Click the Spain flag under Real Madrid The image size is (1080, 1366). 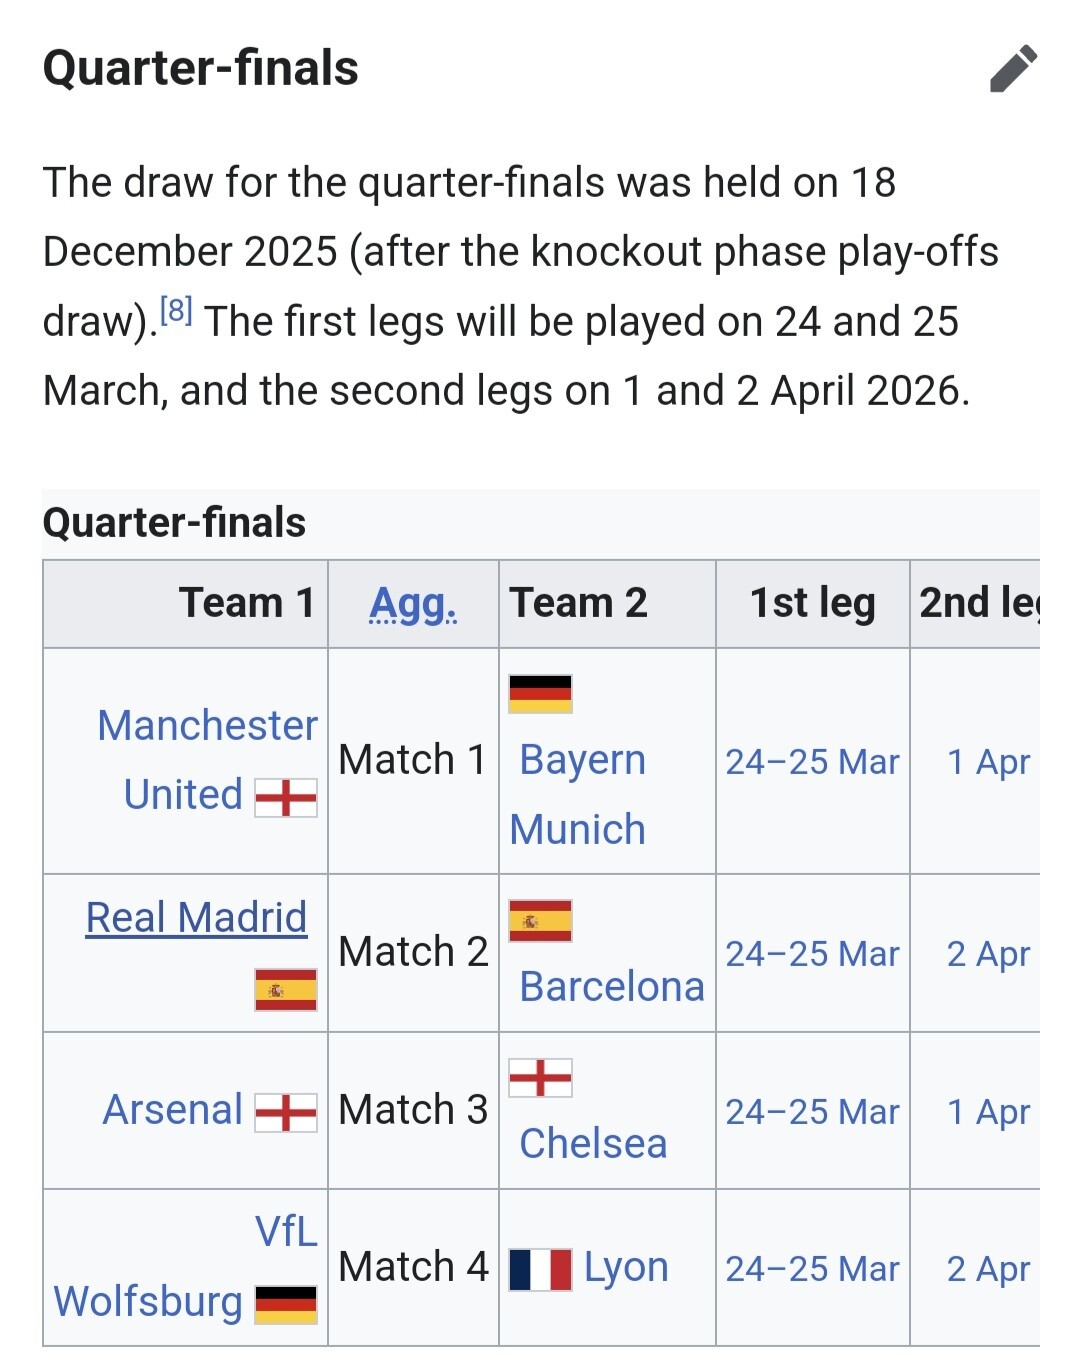click(286, 989)
